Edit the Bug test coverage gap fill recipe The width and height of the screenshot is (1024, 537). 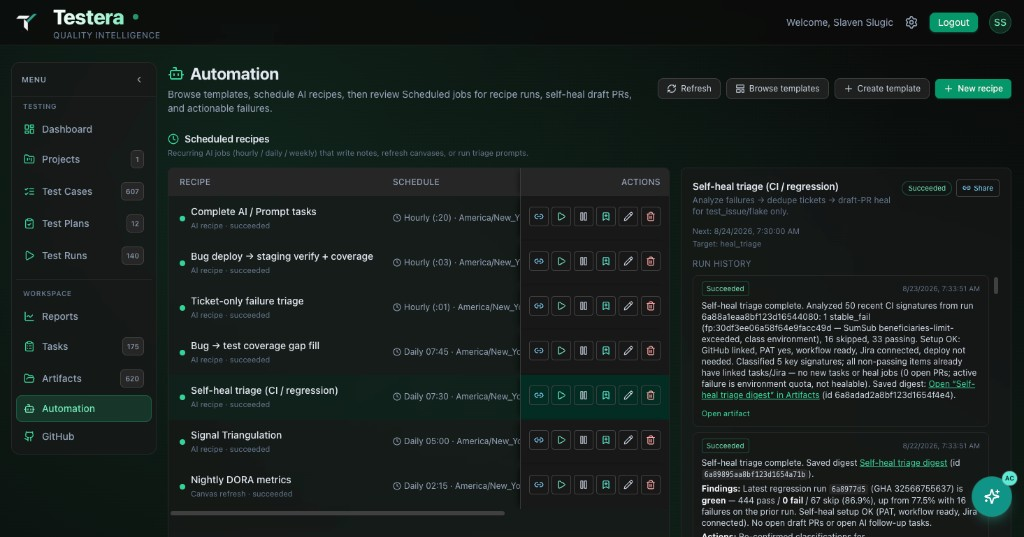628,351
